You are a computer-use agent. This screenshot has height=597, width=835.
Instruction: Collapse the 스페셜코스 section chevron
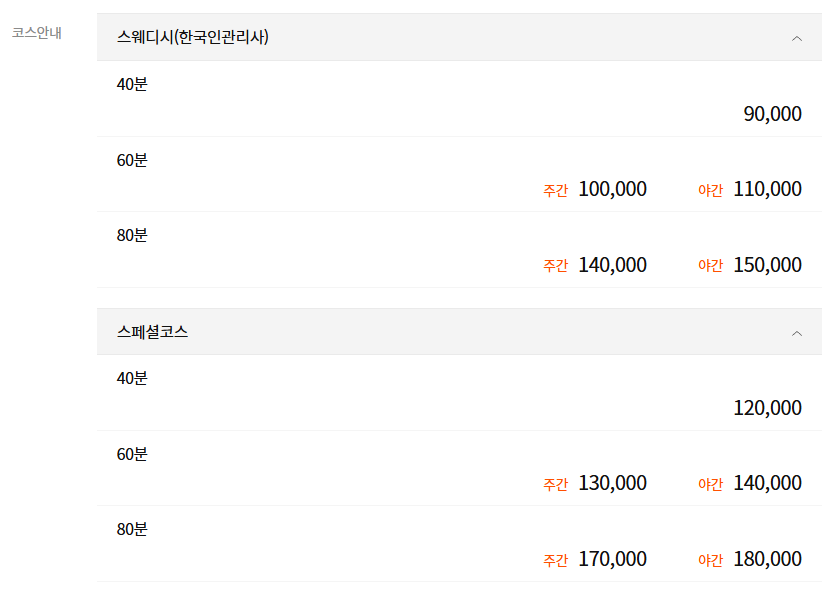click(797, 332)
